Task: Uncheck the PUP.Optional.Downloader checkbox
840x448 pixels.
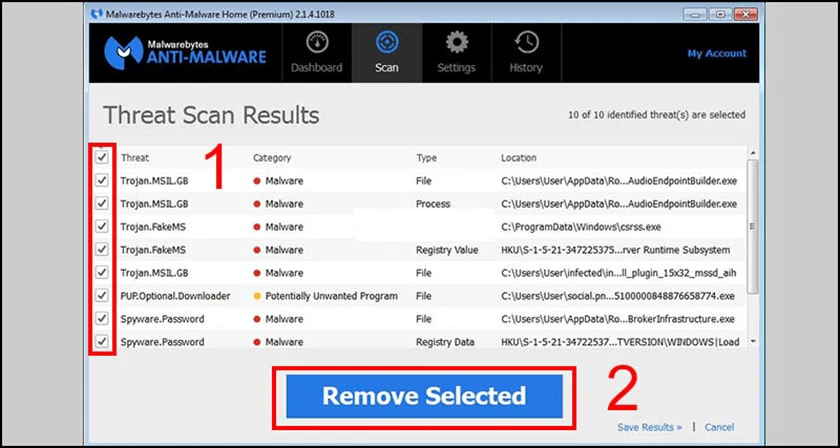Action: tap(102, 296)
